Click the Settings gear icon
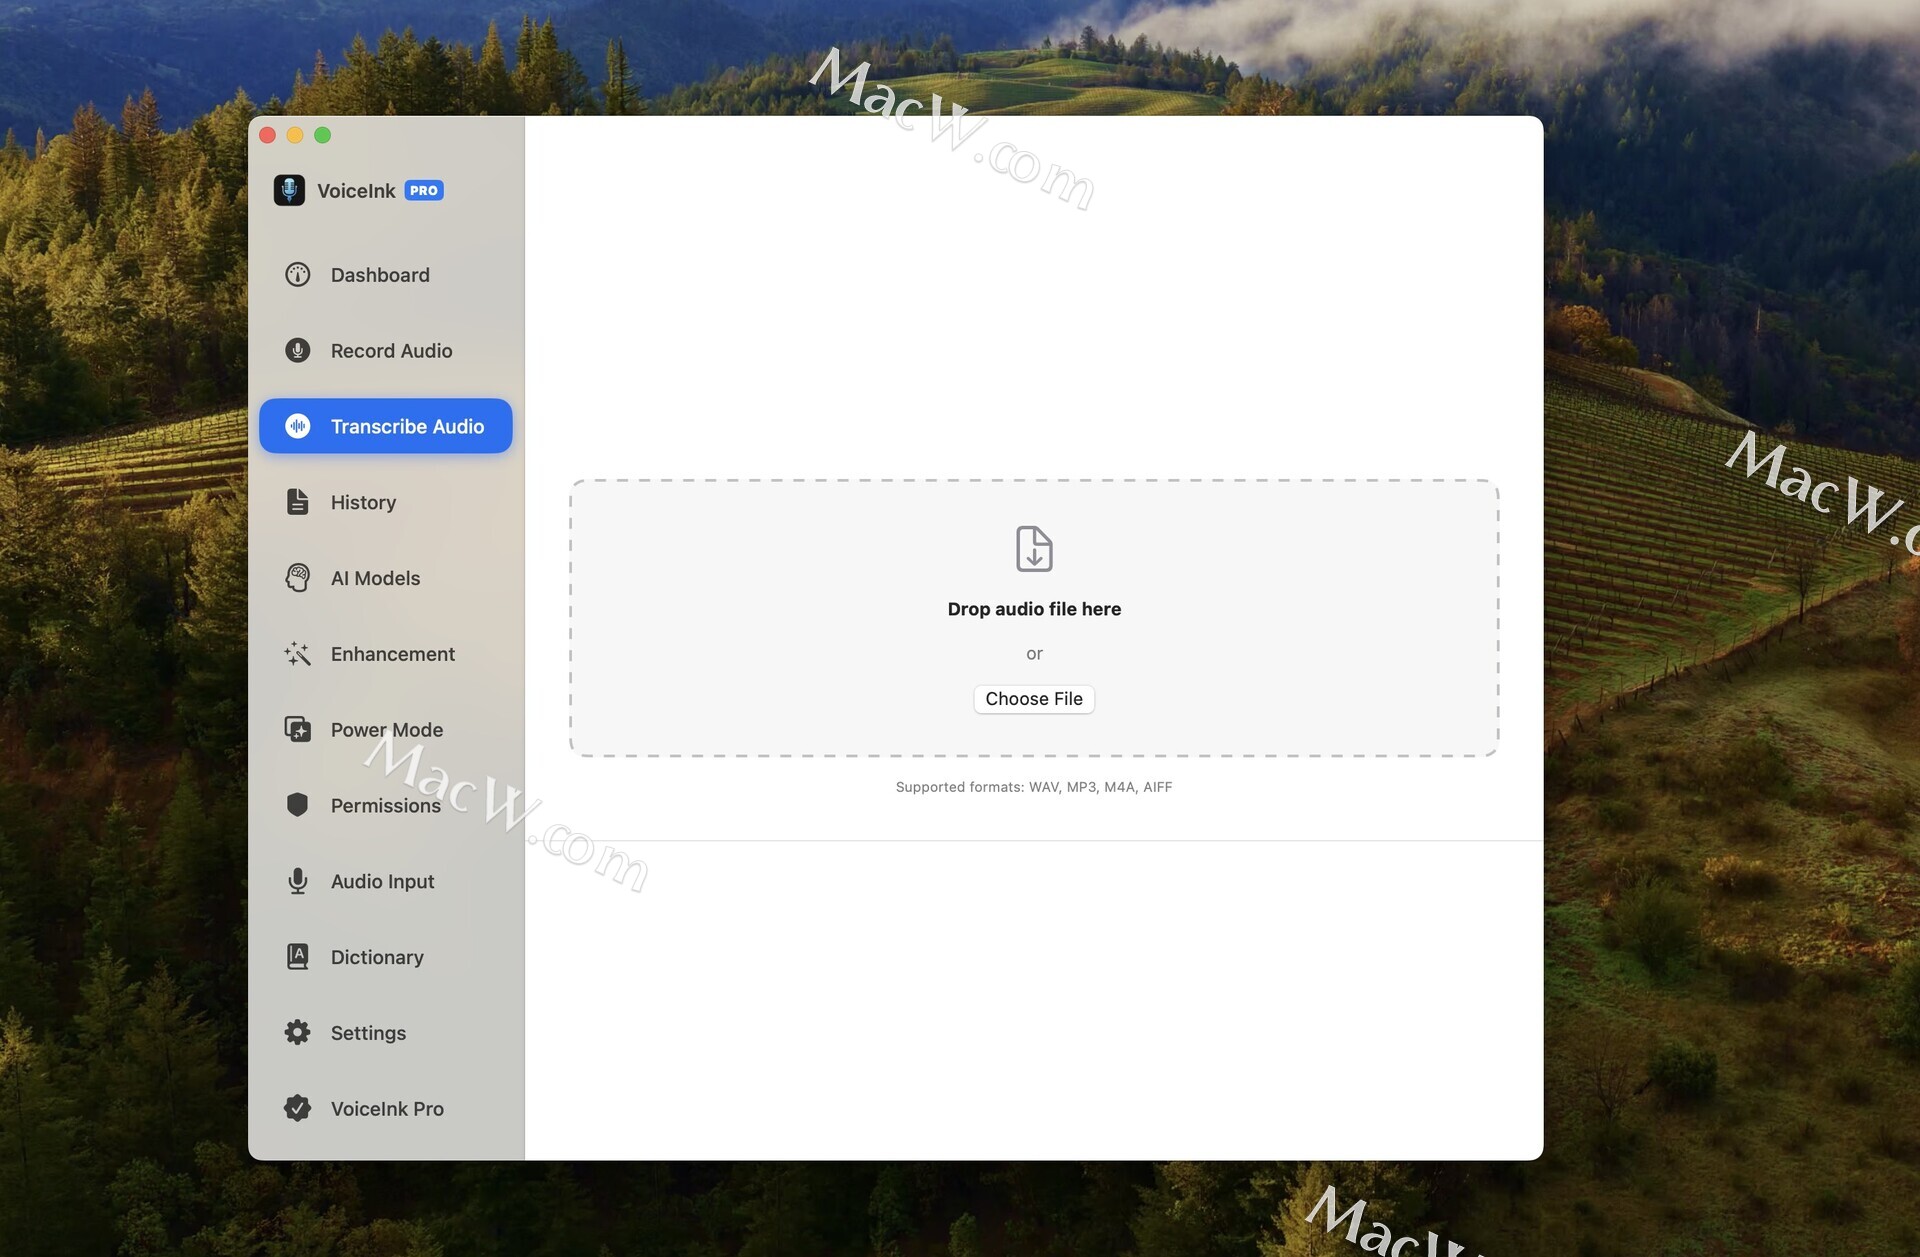This screenshot has height=1257, width=1920. click(x=297, y=1032)
